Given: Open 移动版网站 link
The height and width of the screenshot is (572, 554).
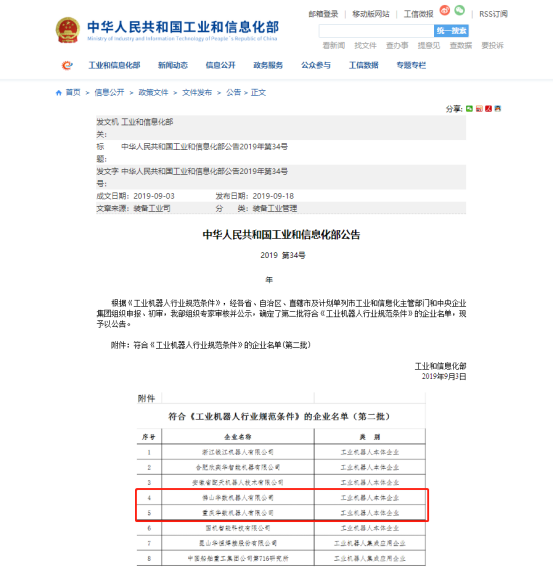Looking at the screenshot, I should click(371, 14).
